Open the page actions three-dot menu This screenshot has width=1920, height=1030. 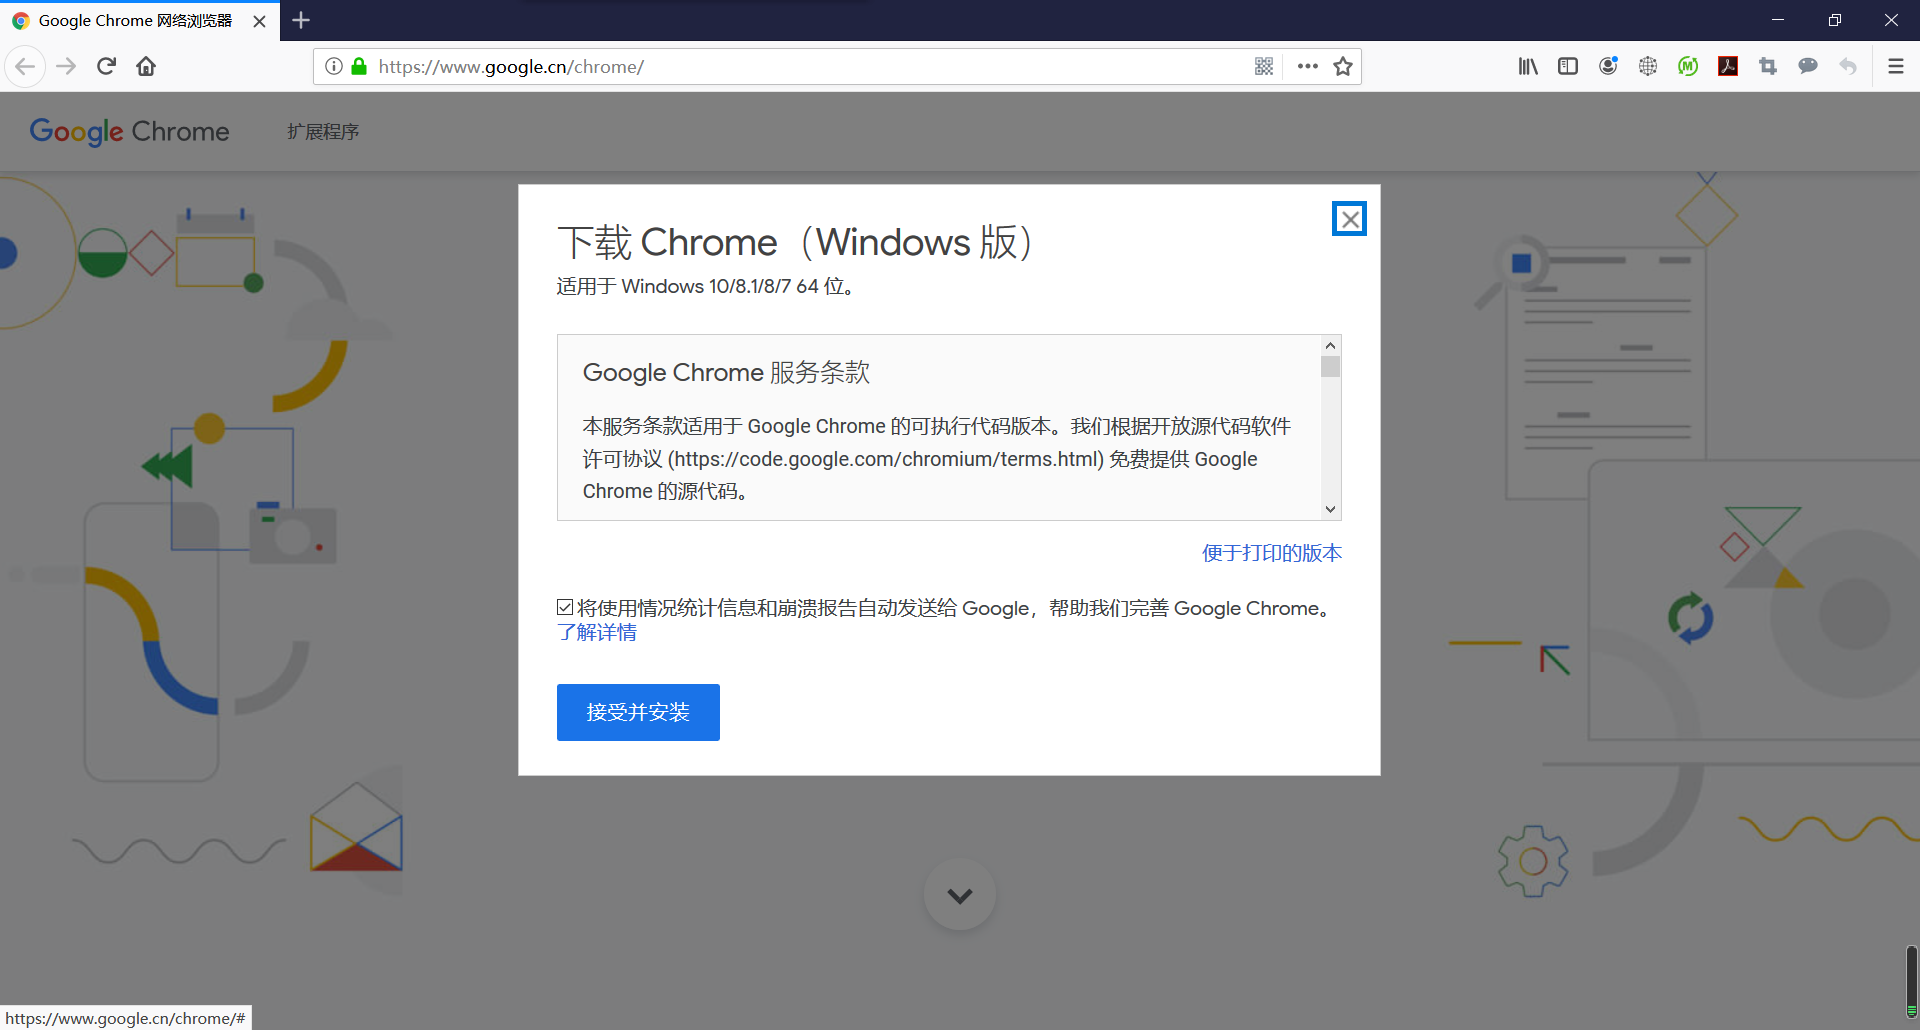pyautogui.click(x=1307, y=66)
